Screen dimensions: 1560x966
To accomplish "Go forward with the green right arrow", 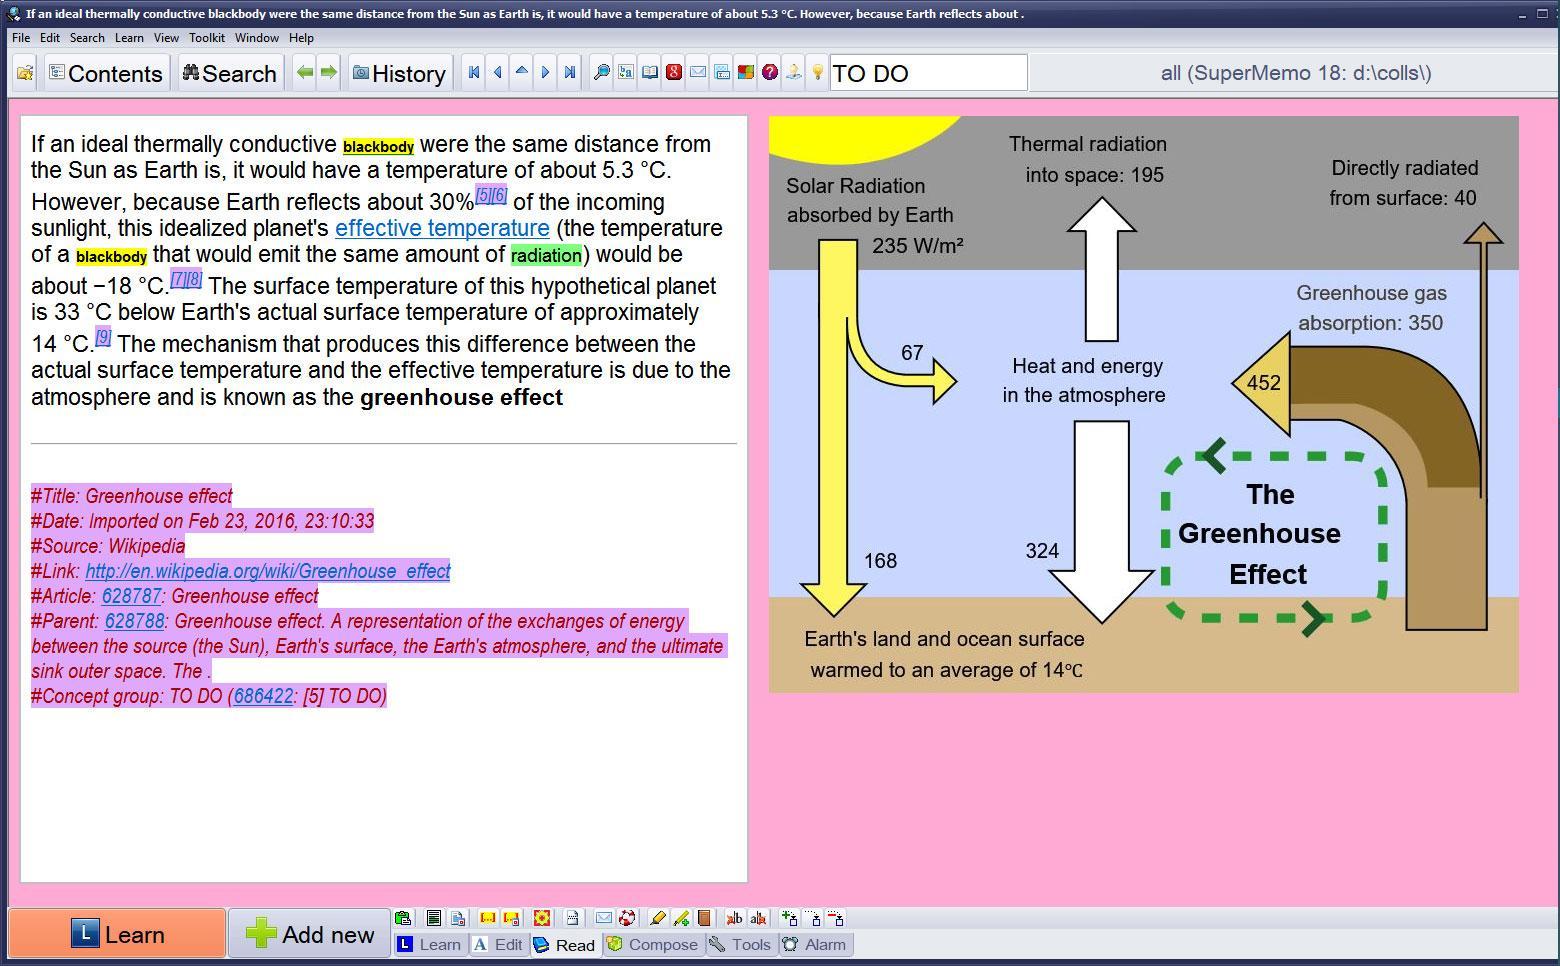I will click(328, 73).
